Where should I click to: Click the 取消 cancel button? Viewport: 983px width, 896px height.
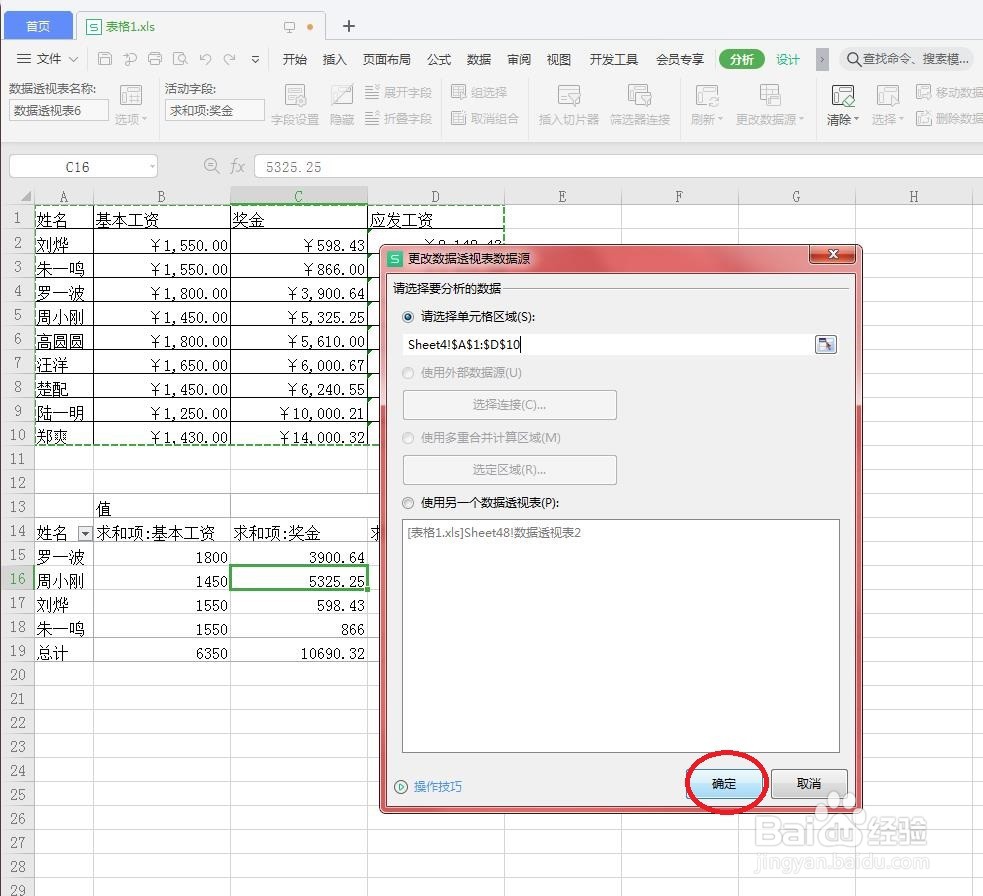[x=808, y=784]
